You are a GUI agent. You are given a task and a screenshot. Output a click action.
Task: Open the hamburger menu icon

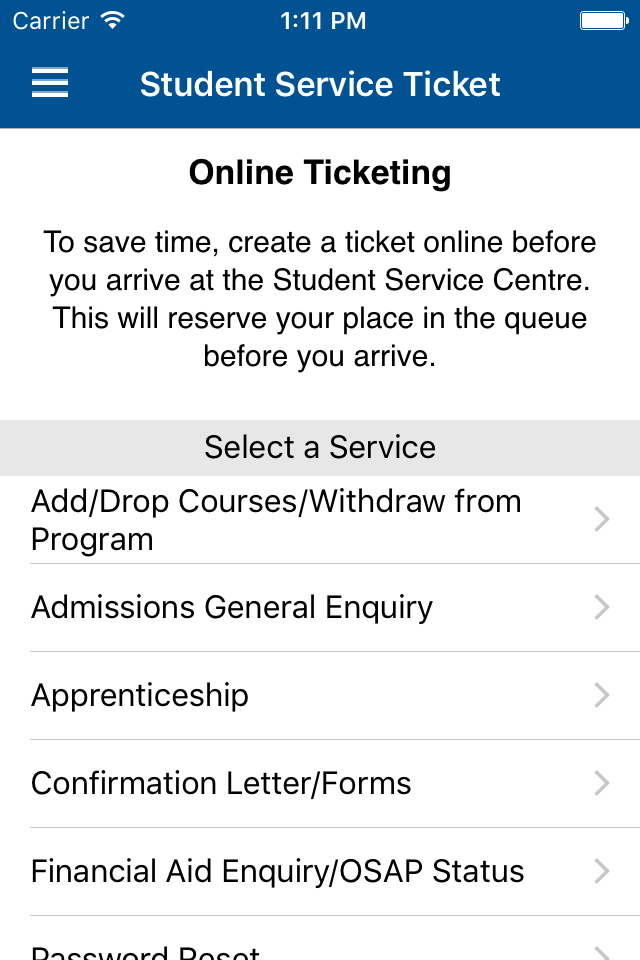tap(50, 83)
